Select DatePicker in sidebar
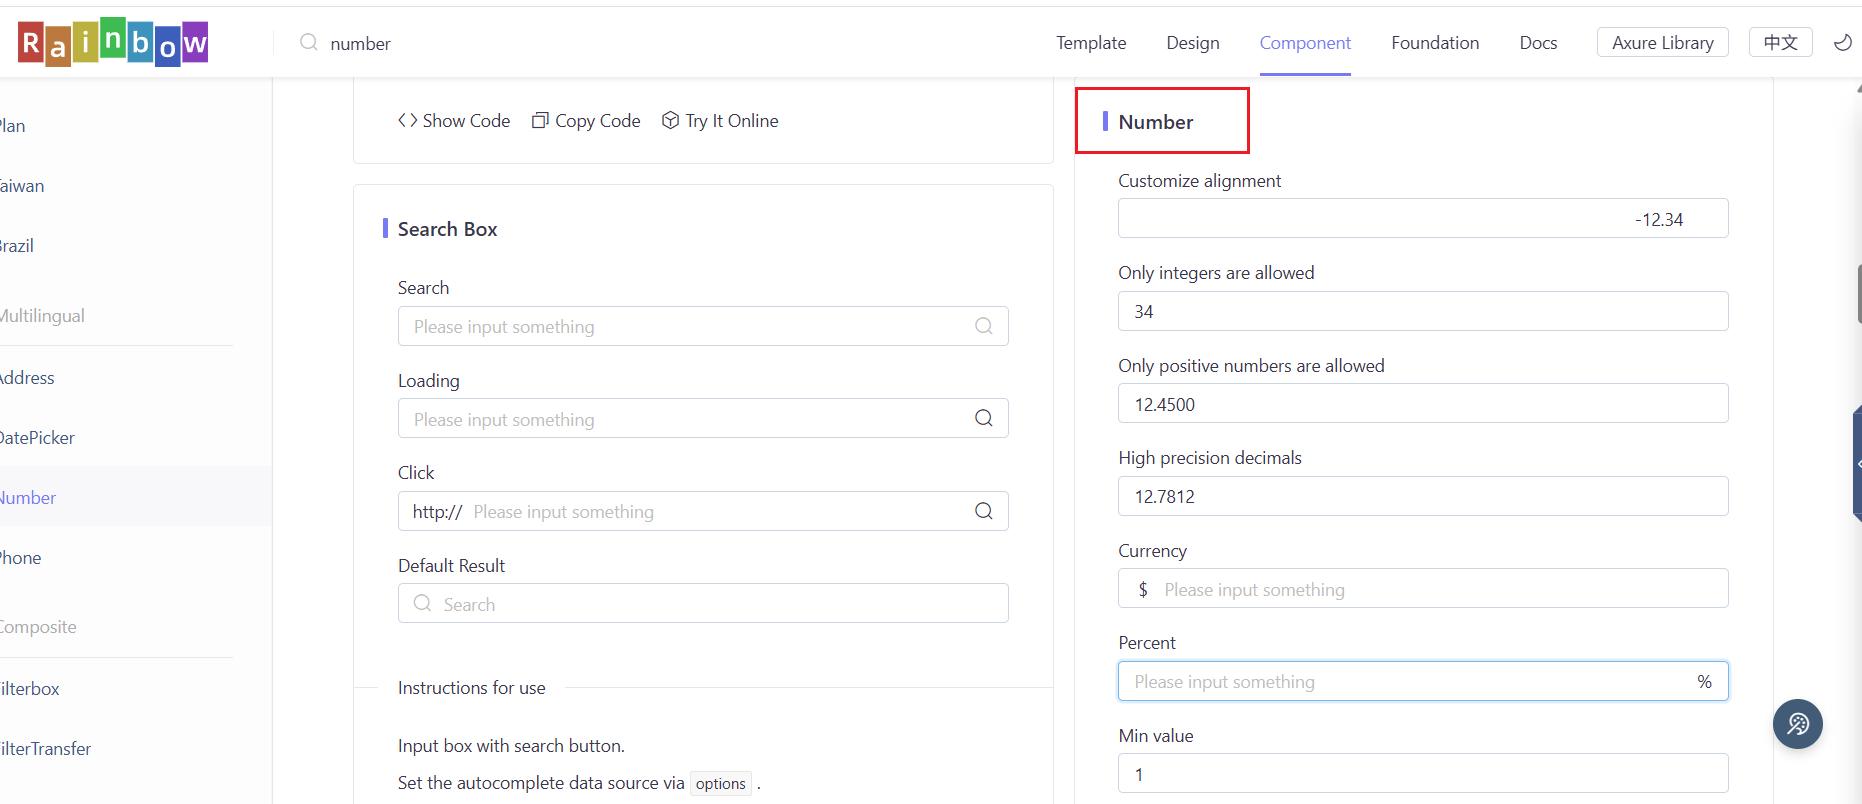 38,438
